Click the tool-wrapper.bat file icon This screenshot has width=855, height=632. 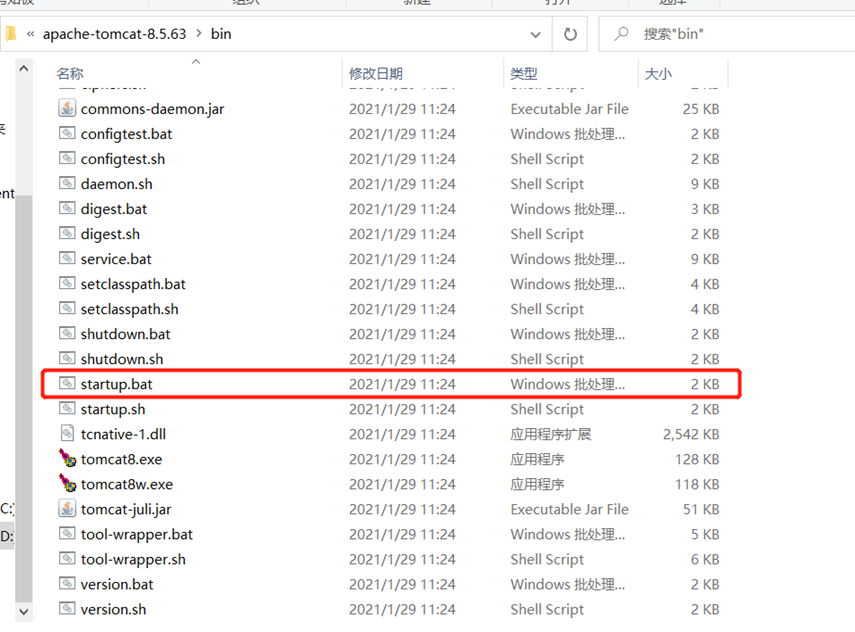click(x=67, y=533)
